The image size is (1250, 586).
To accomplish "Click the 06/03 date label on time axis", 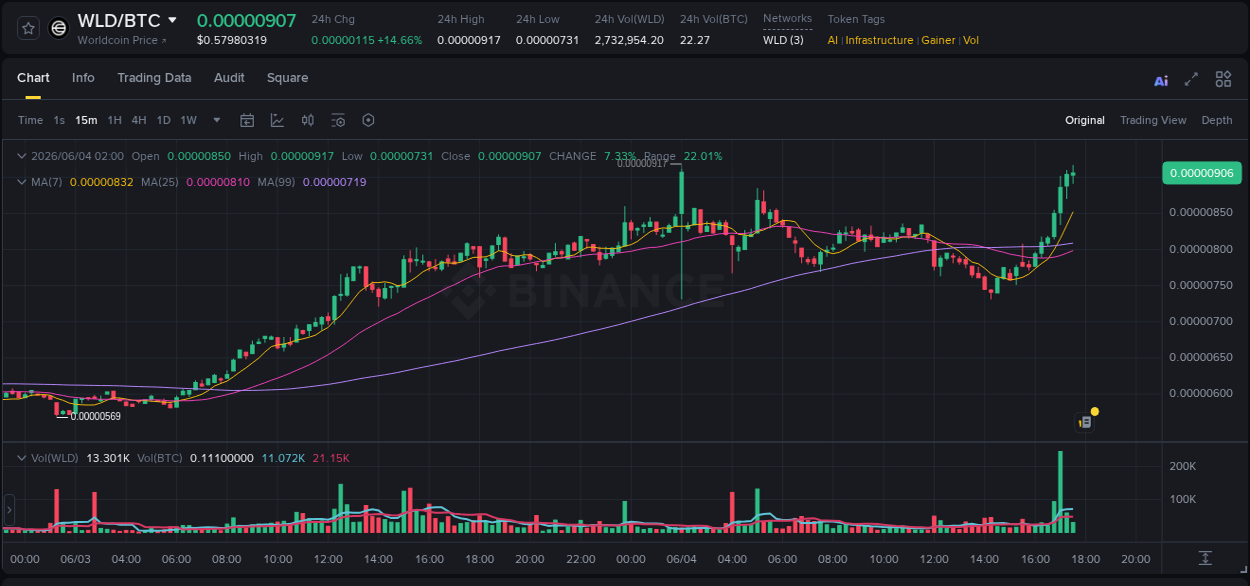I will tap(76, 559).
